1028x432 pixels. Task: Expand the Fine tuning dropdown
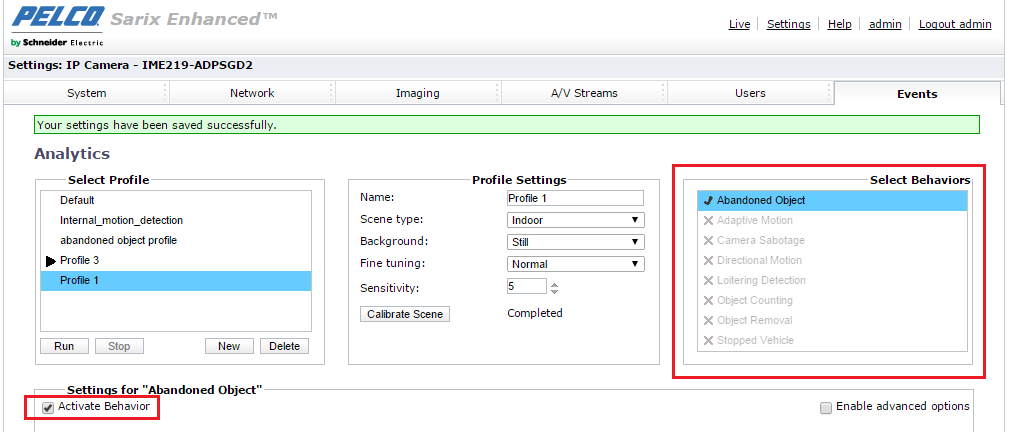coord(575,264)
